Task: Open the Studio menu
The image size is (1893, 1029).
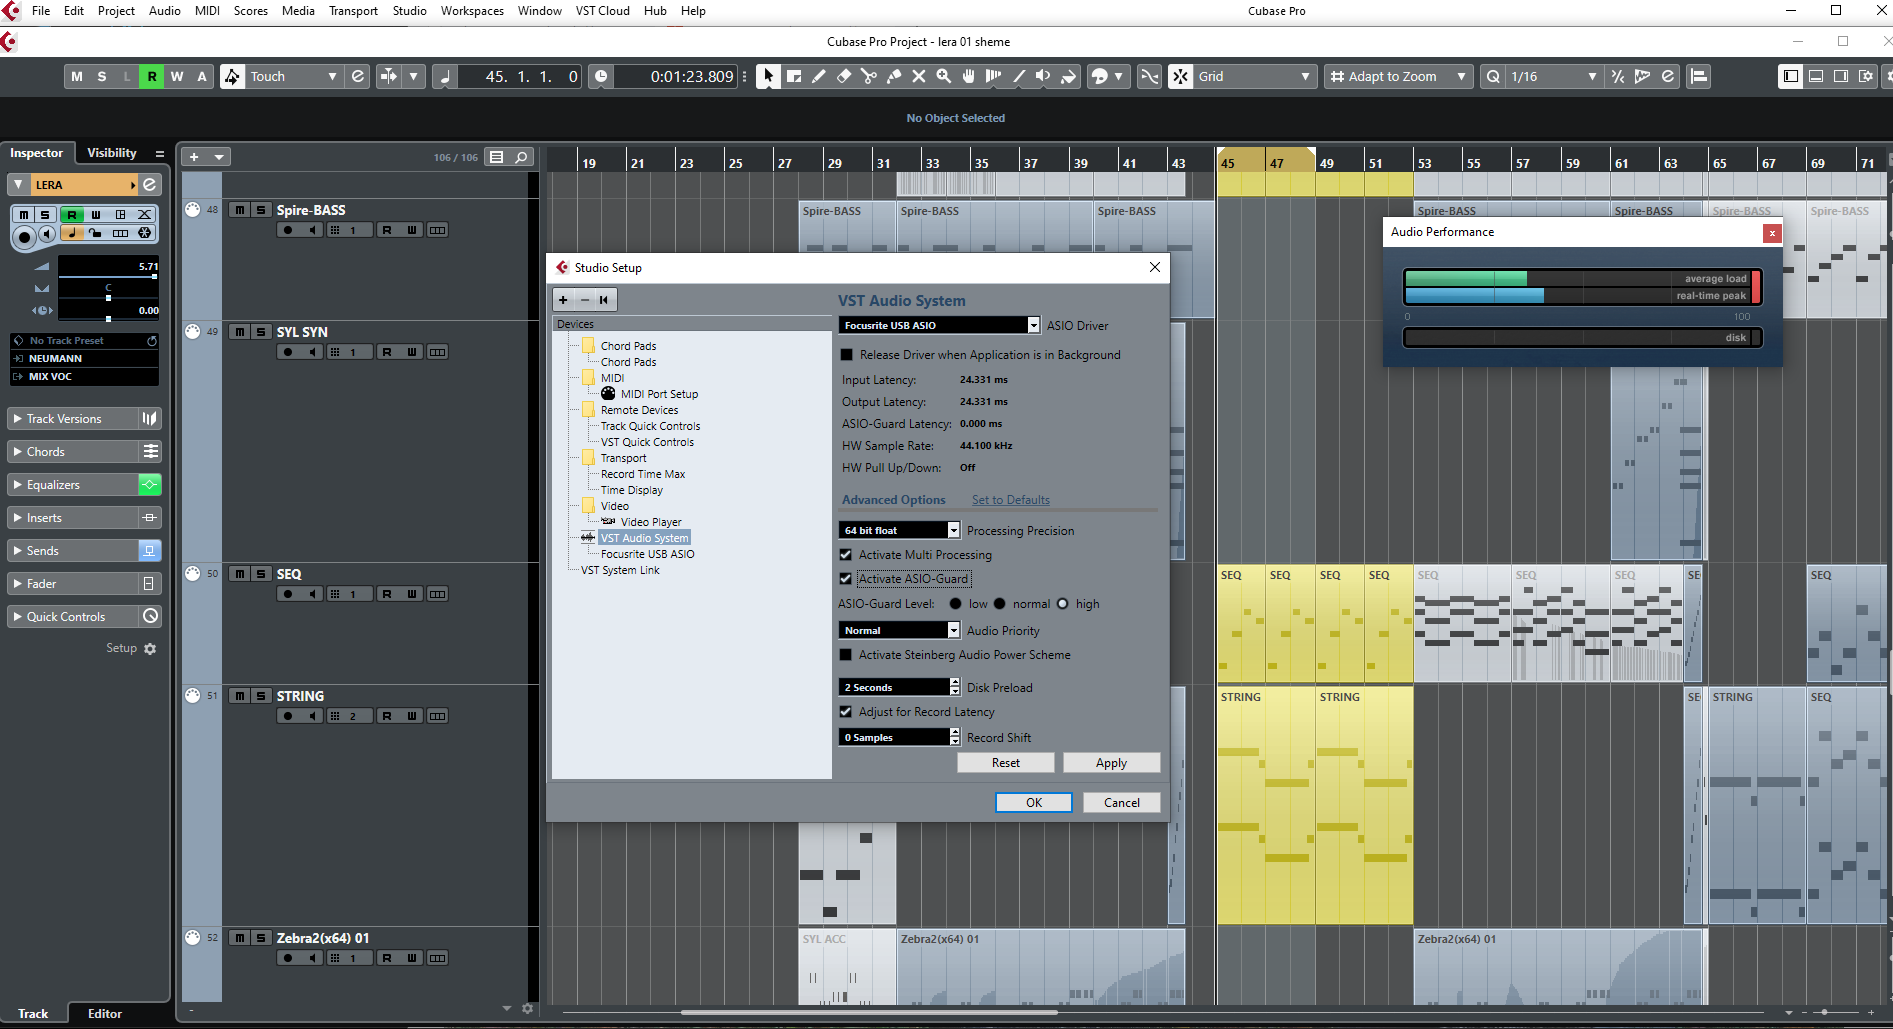Action: point(410,11)
